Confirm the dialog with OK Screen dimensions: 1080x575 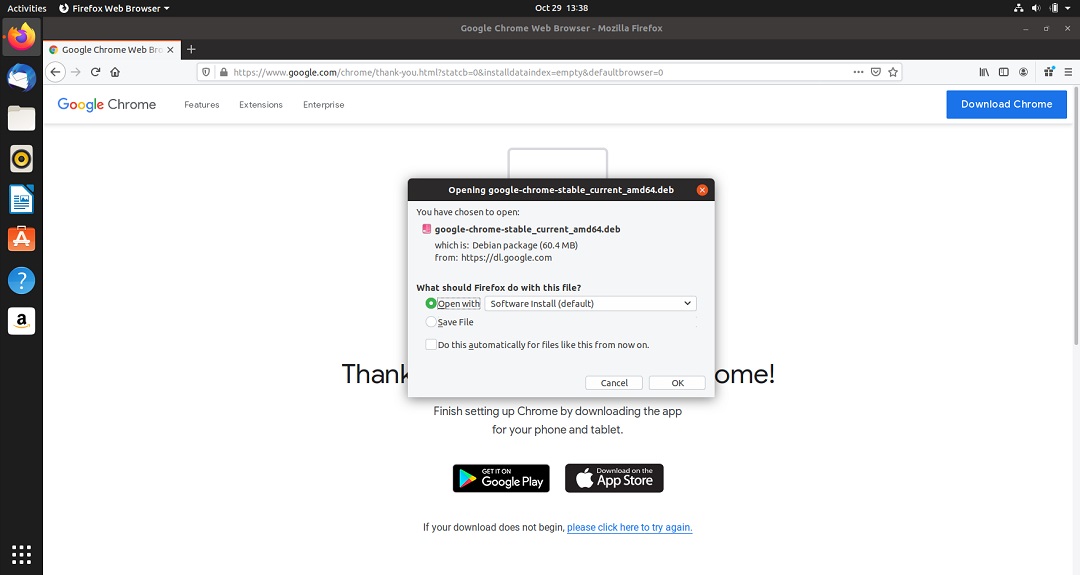click(677, 383)
